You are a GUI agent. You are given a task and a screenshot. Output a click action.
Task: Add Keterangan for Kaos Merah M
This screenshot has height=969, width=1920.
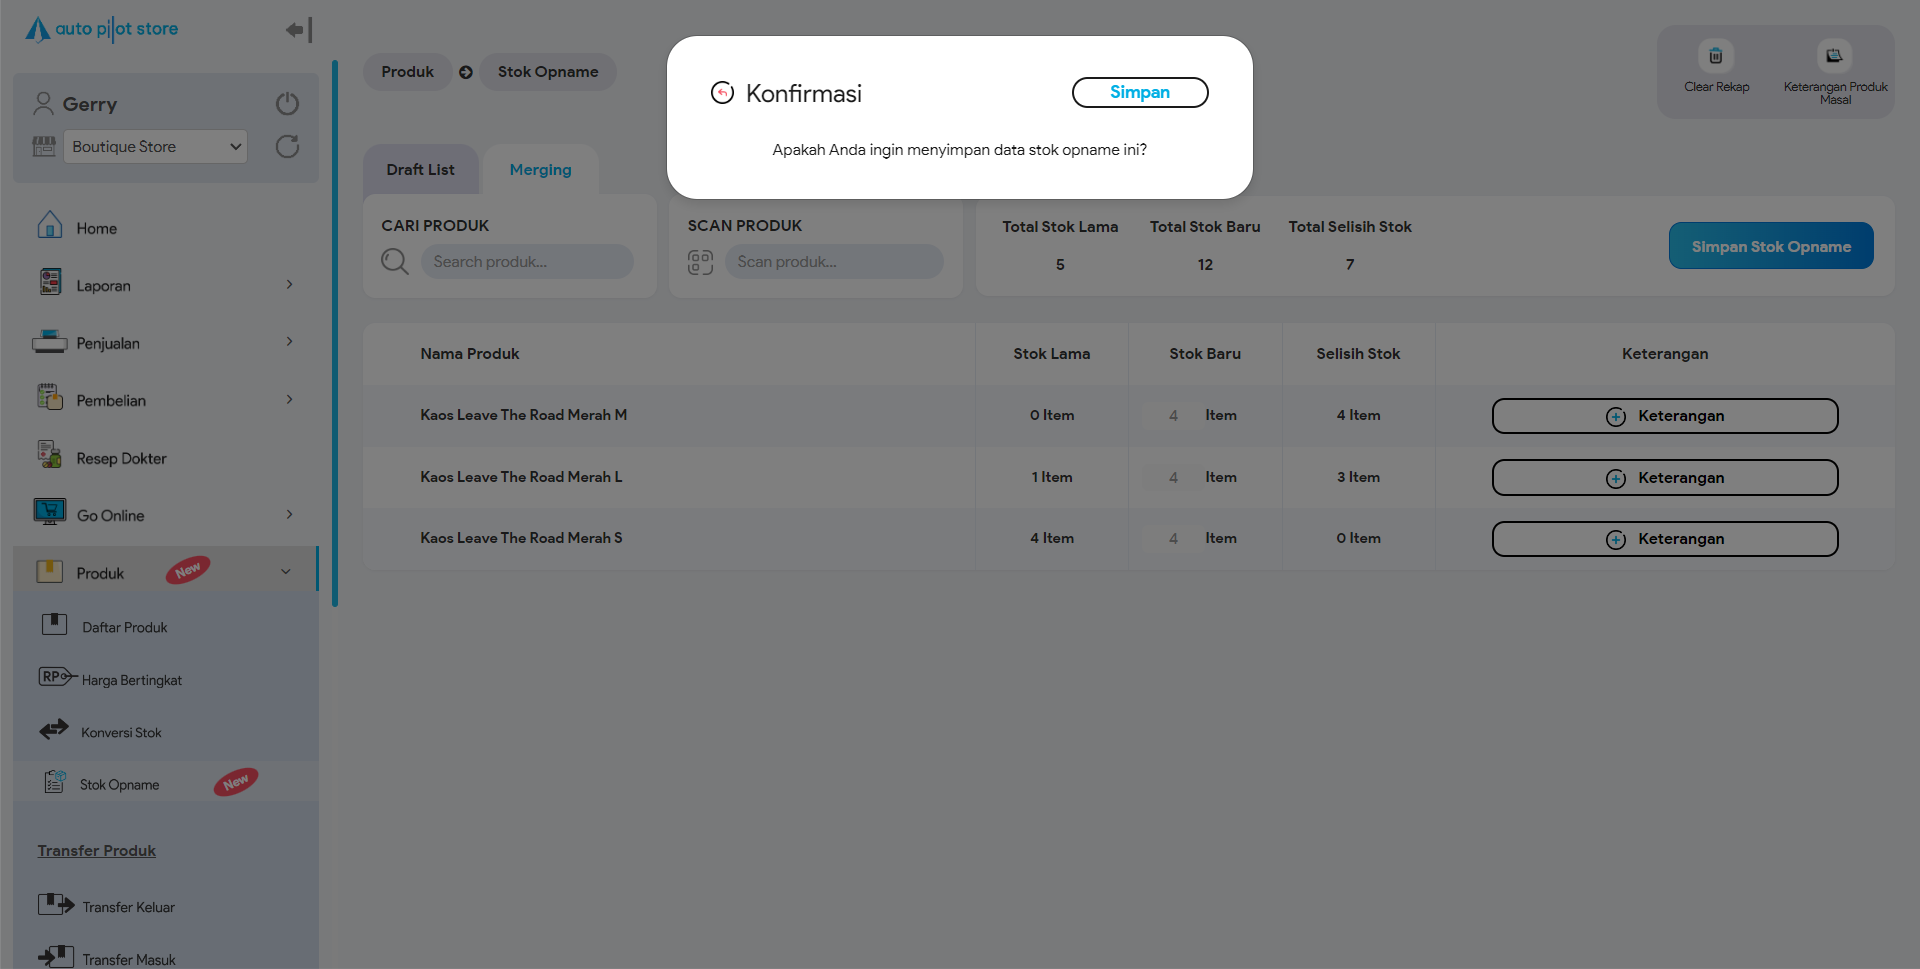pos(1664,416)
